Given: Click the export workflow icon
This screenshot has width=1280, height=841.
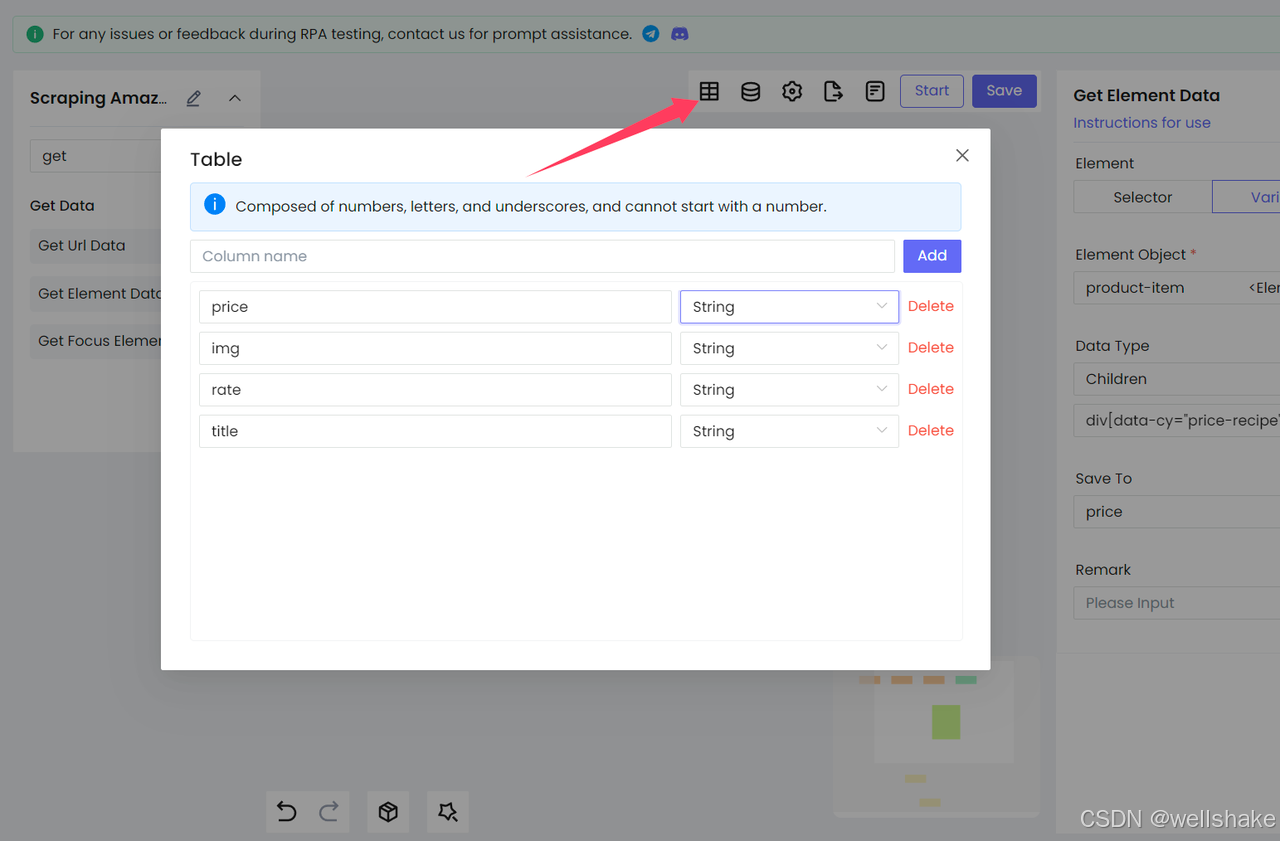Looking at the screenshot, I should (x=833, y=91).
